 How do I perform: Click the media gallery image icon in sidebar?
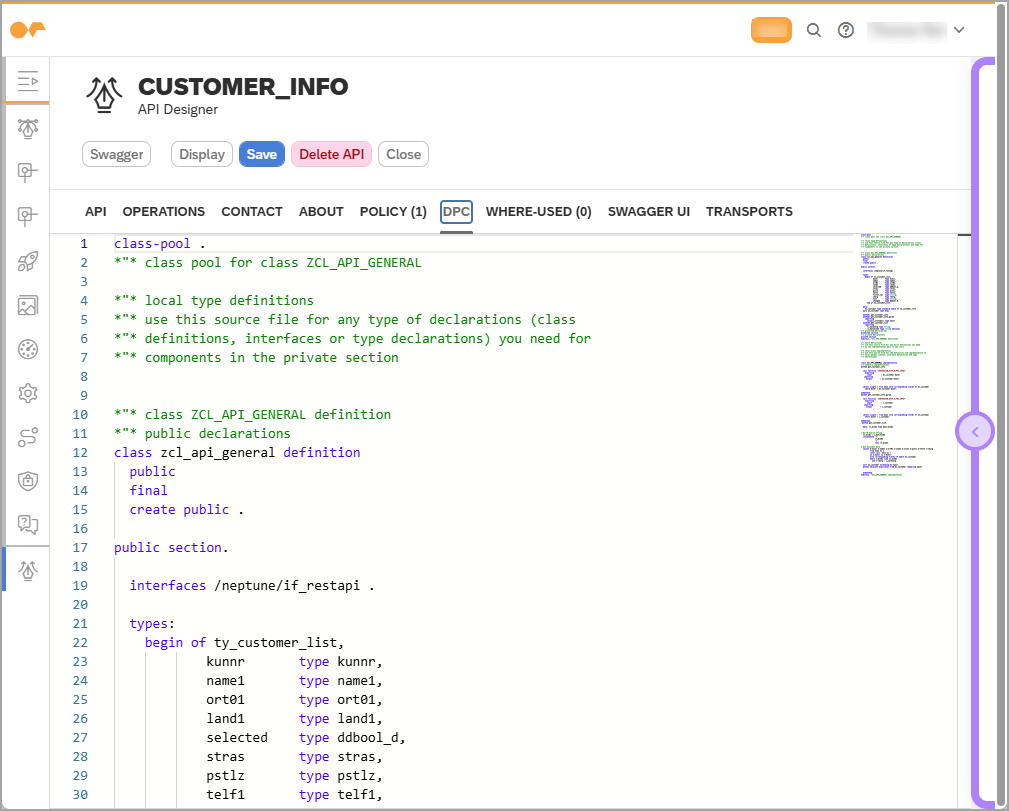(x=27, y=305)
